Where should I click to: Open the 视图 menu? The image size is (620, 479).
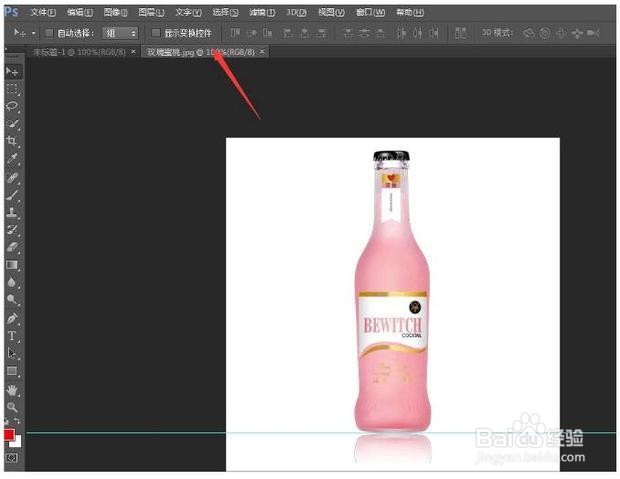pyautogui.click(x=331, y=13)
